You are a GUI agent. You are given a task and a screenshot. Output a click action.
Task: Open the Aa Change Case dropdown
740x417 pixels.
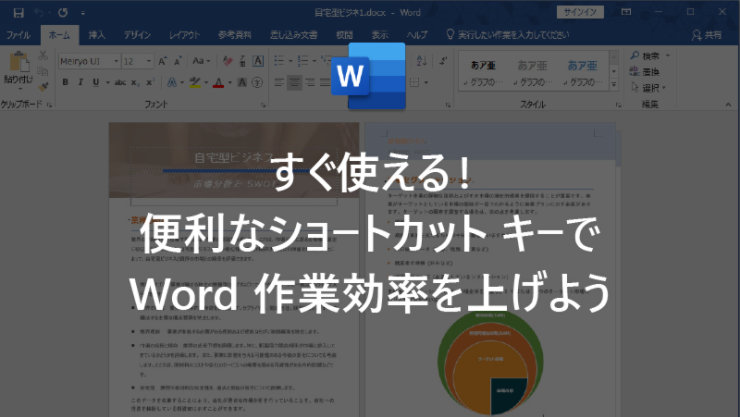[x=201, y=61]
